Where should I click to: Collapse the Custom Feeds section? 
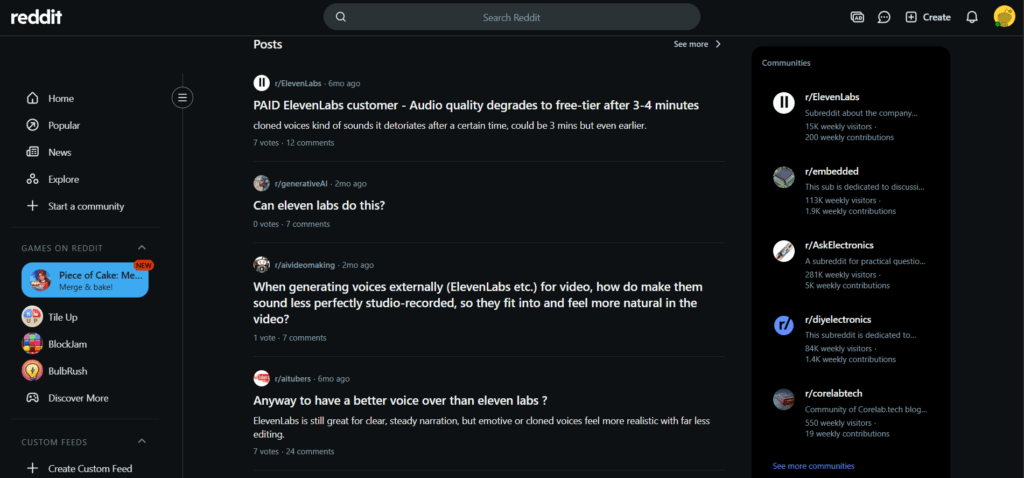tap(142, 442)
